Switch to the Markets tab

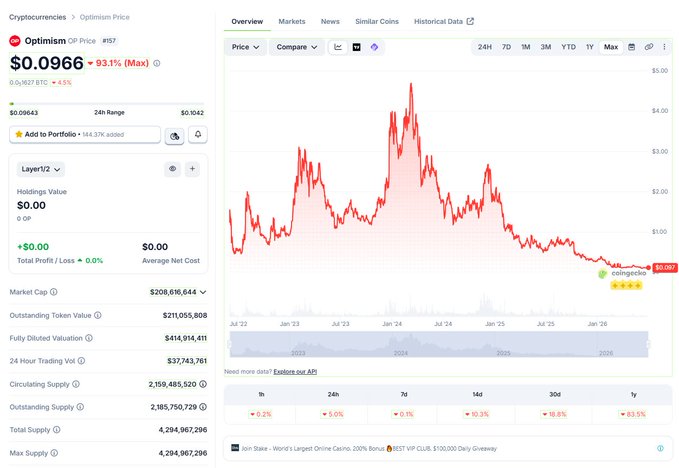pyautogui.click(x=292, y=21)
